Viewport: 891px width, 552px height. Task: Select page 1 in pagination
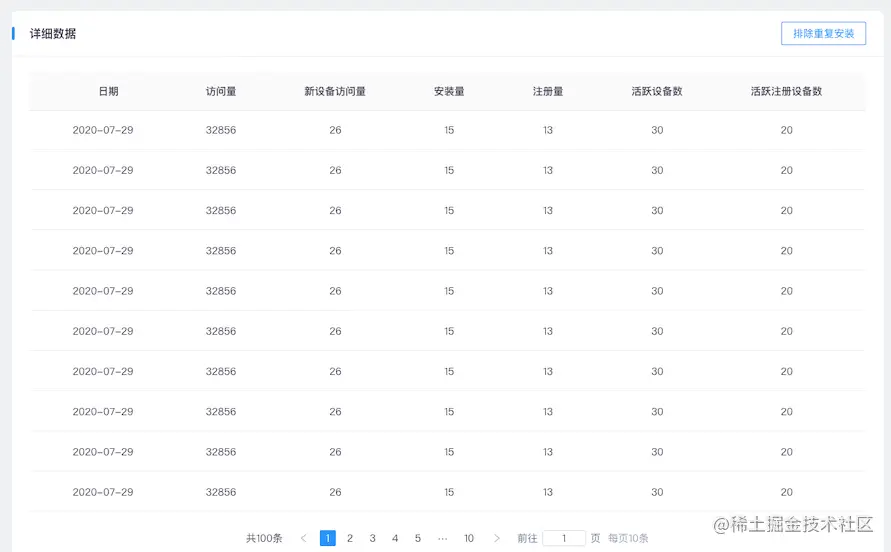328,538
